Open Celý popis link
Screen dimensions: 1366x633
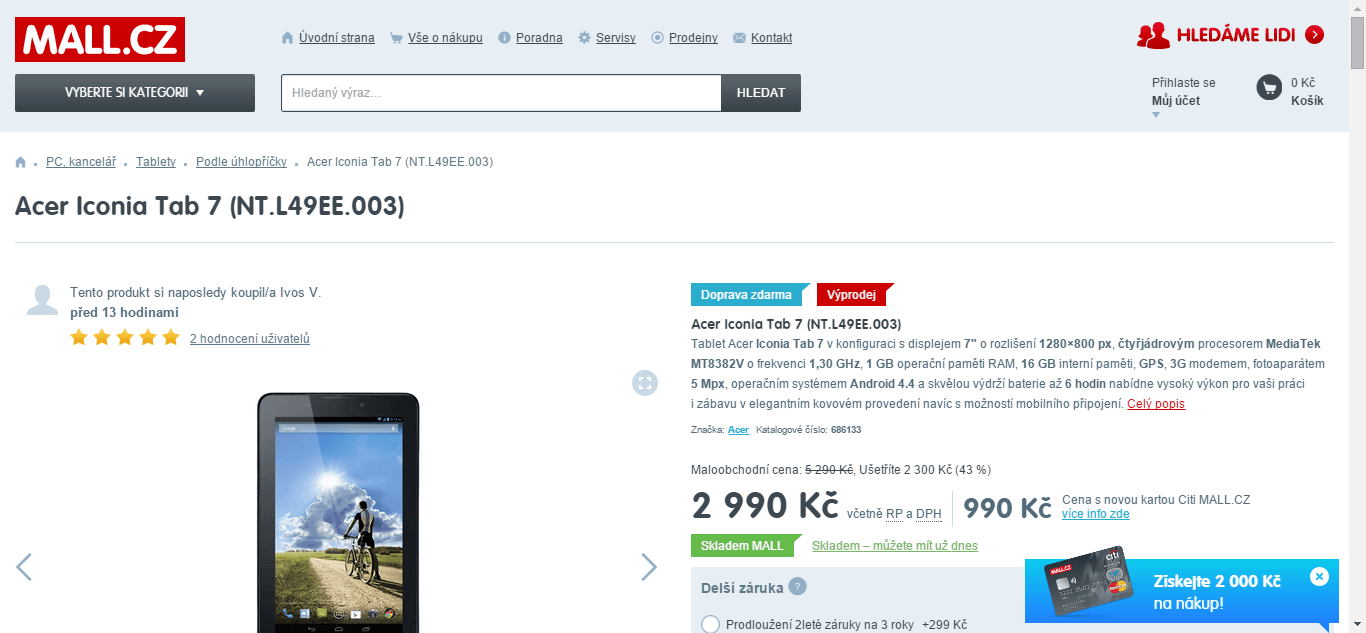[1156, 404]
